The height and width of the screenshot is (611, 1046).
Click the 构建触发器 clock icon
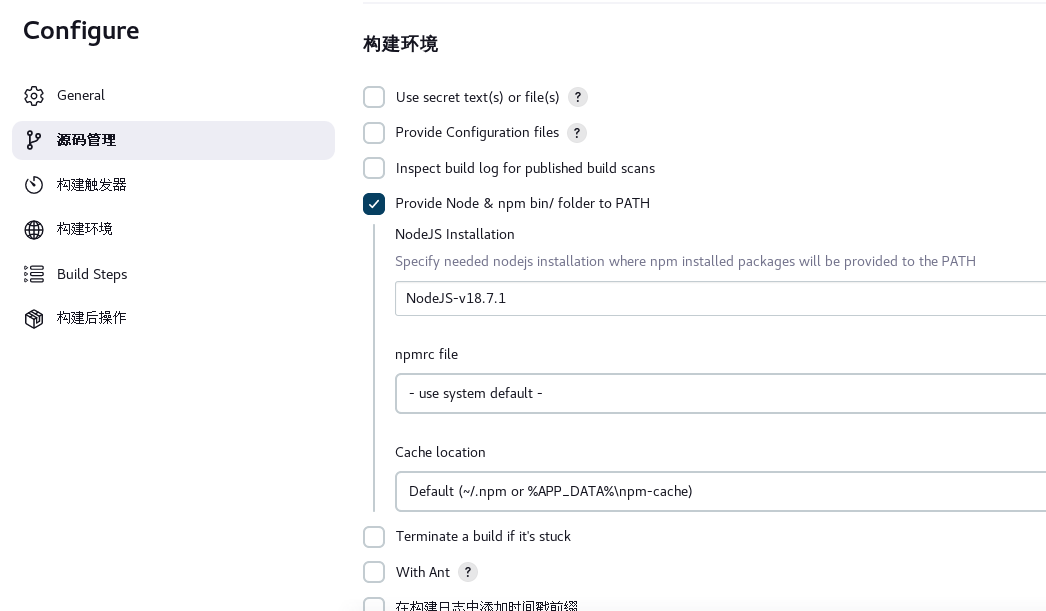34,184
